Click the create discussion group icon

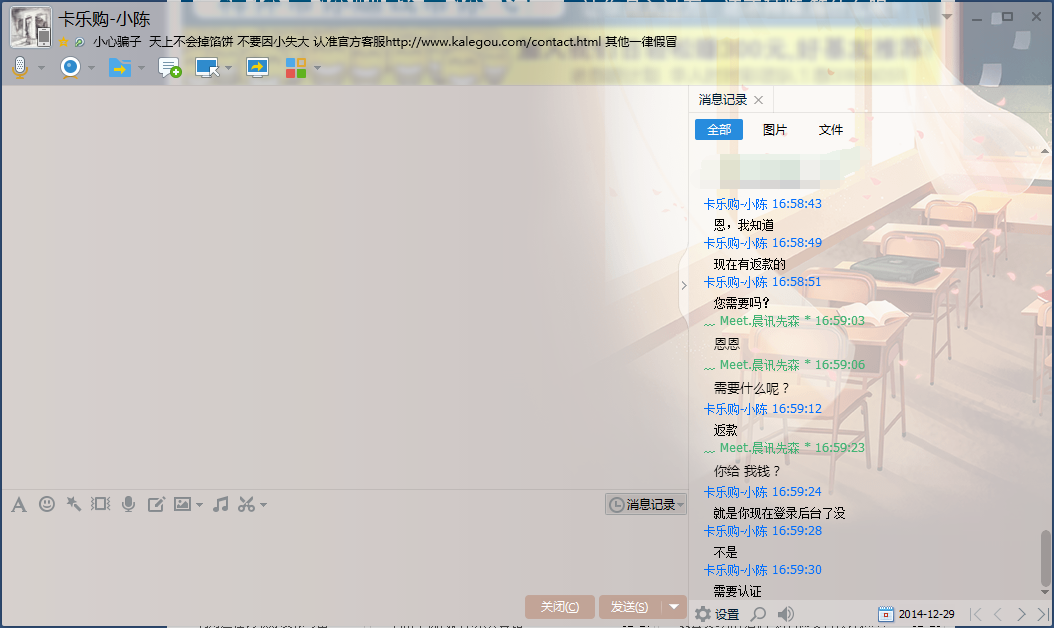pos(170,68)
